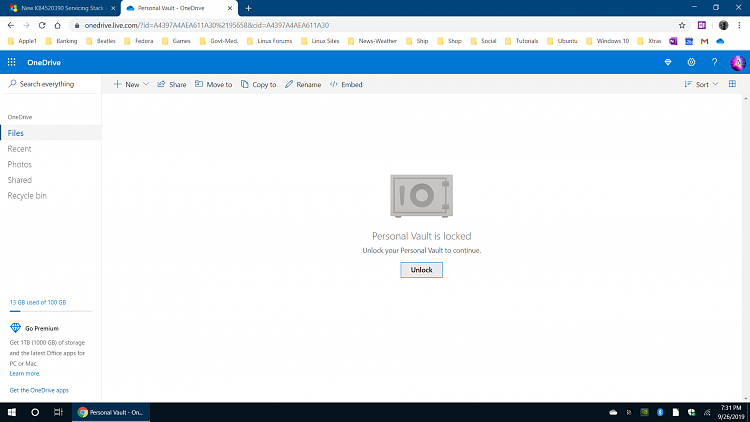Open the Google Calendar bookmark shortcut
Viewport: 750px width, 422px height.
click(x=689, y=41)
